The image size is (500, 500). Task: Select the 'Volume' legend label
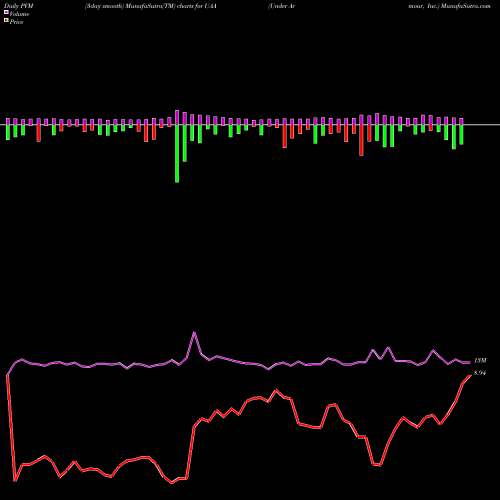coord(19,14)
